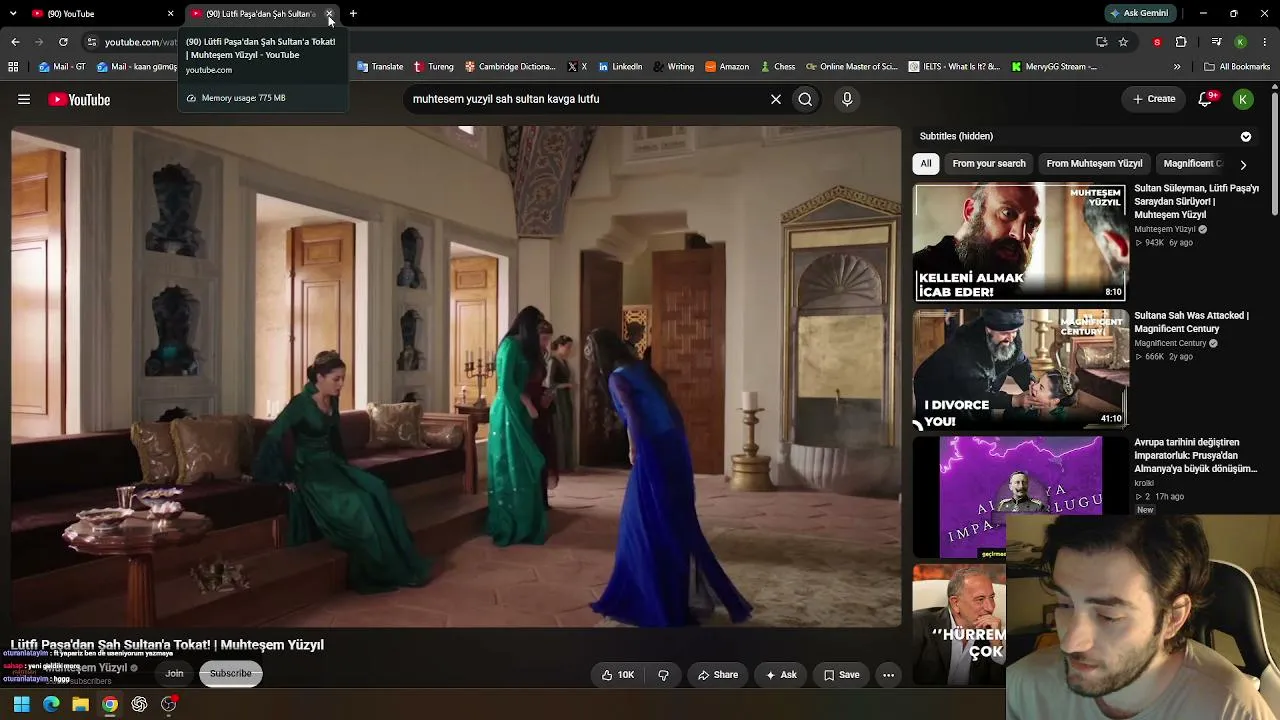Open the Amazon bookmark

tap(727, 67)
